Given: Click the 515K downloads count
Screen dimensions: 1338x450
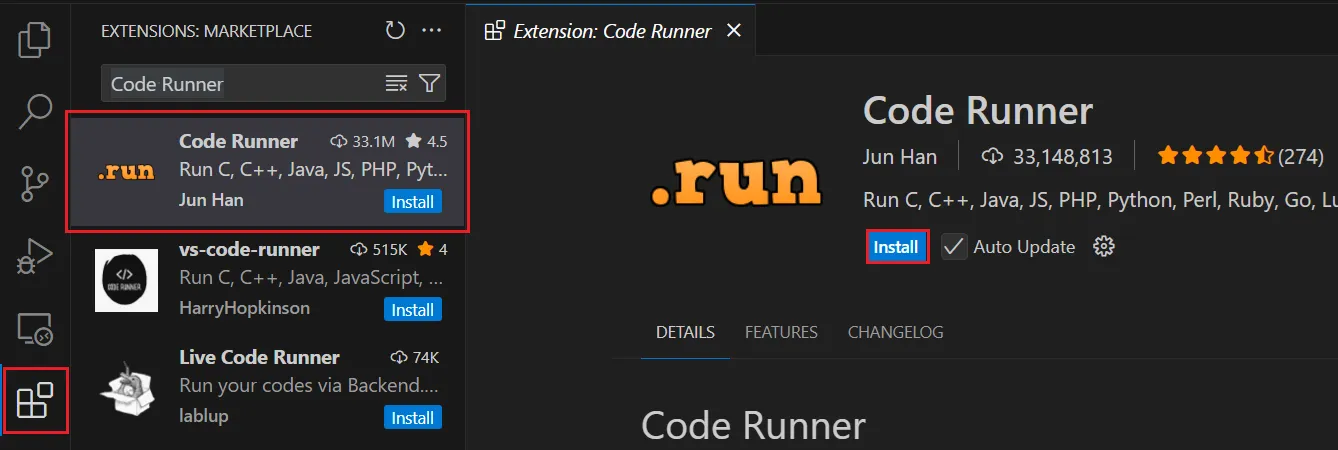Looking at the screenshot, I should (x=379, y=249).
